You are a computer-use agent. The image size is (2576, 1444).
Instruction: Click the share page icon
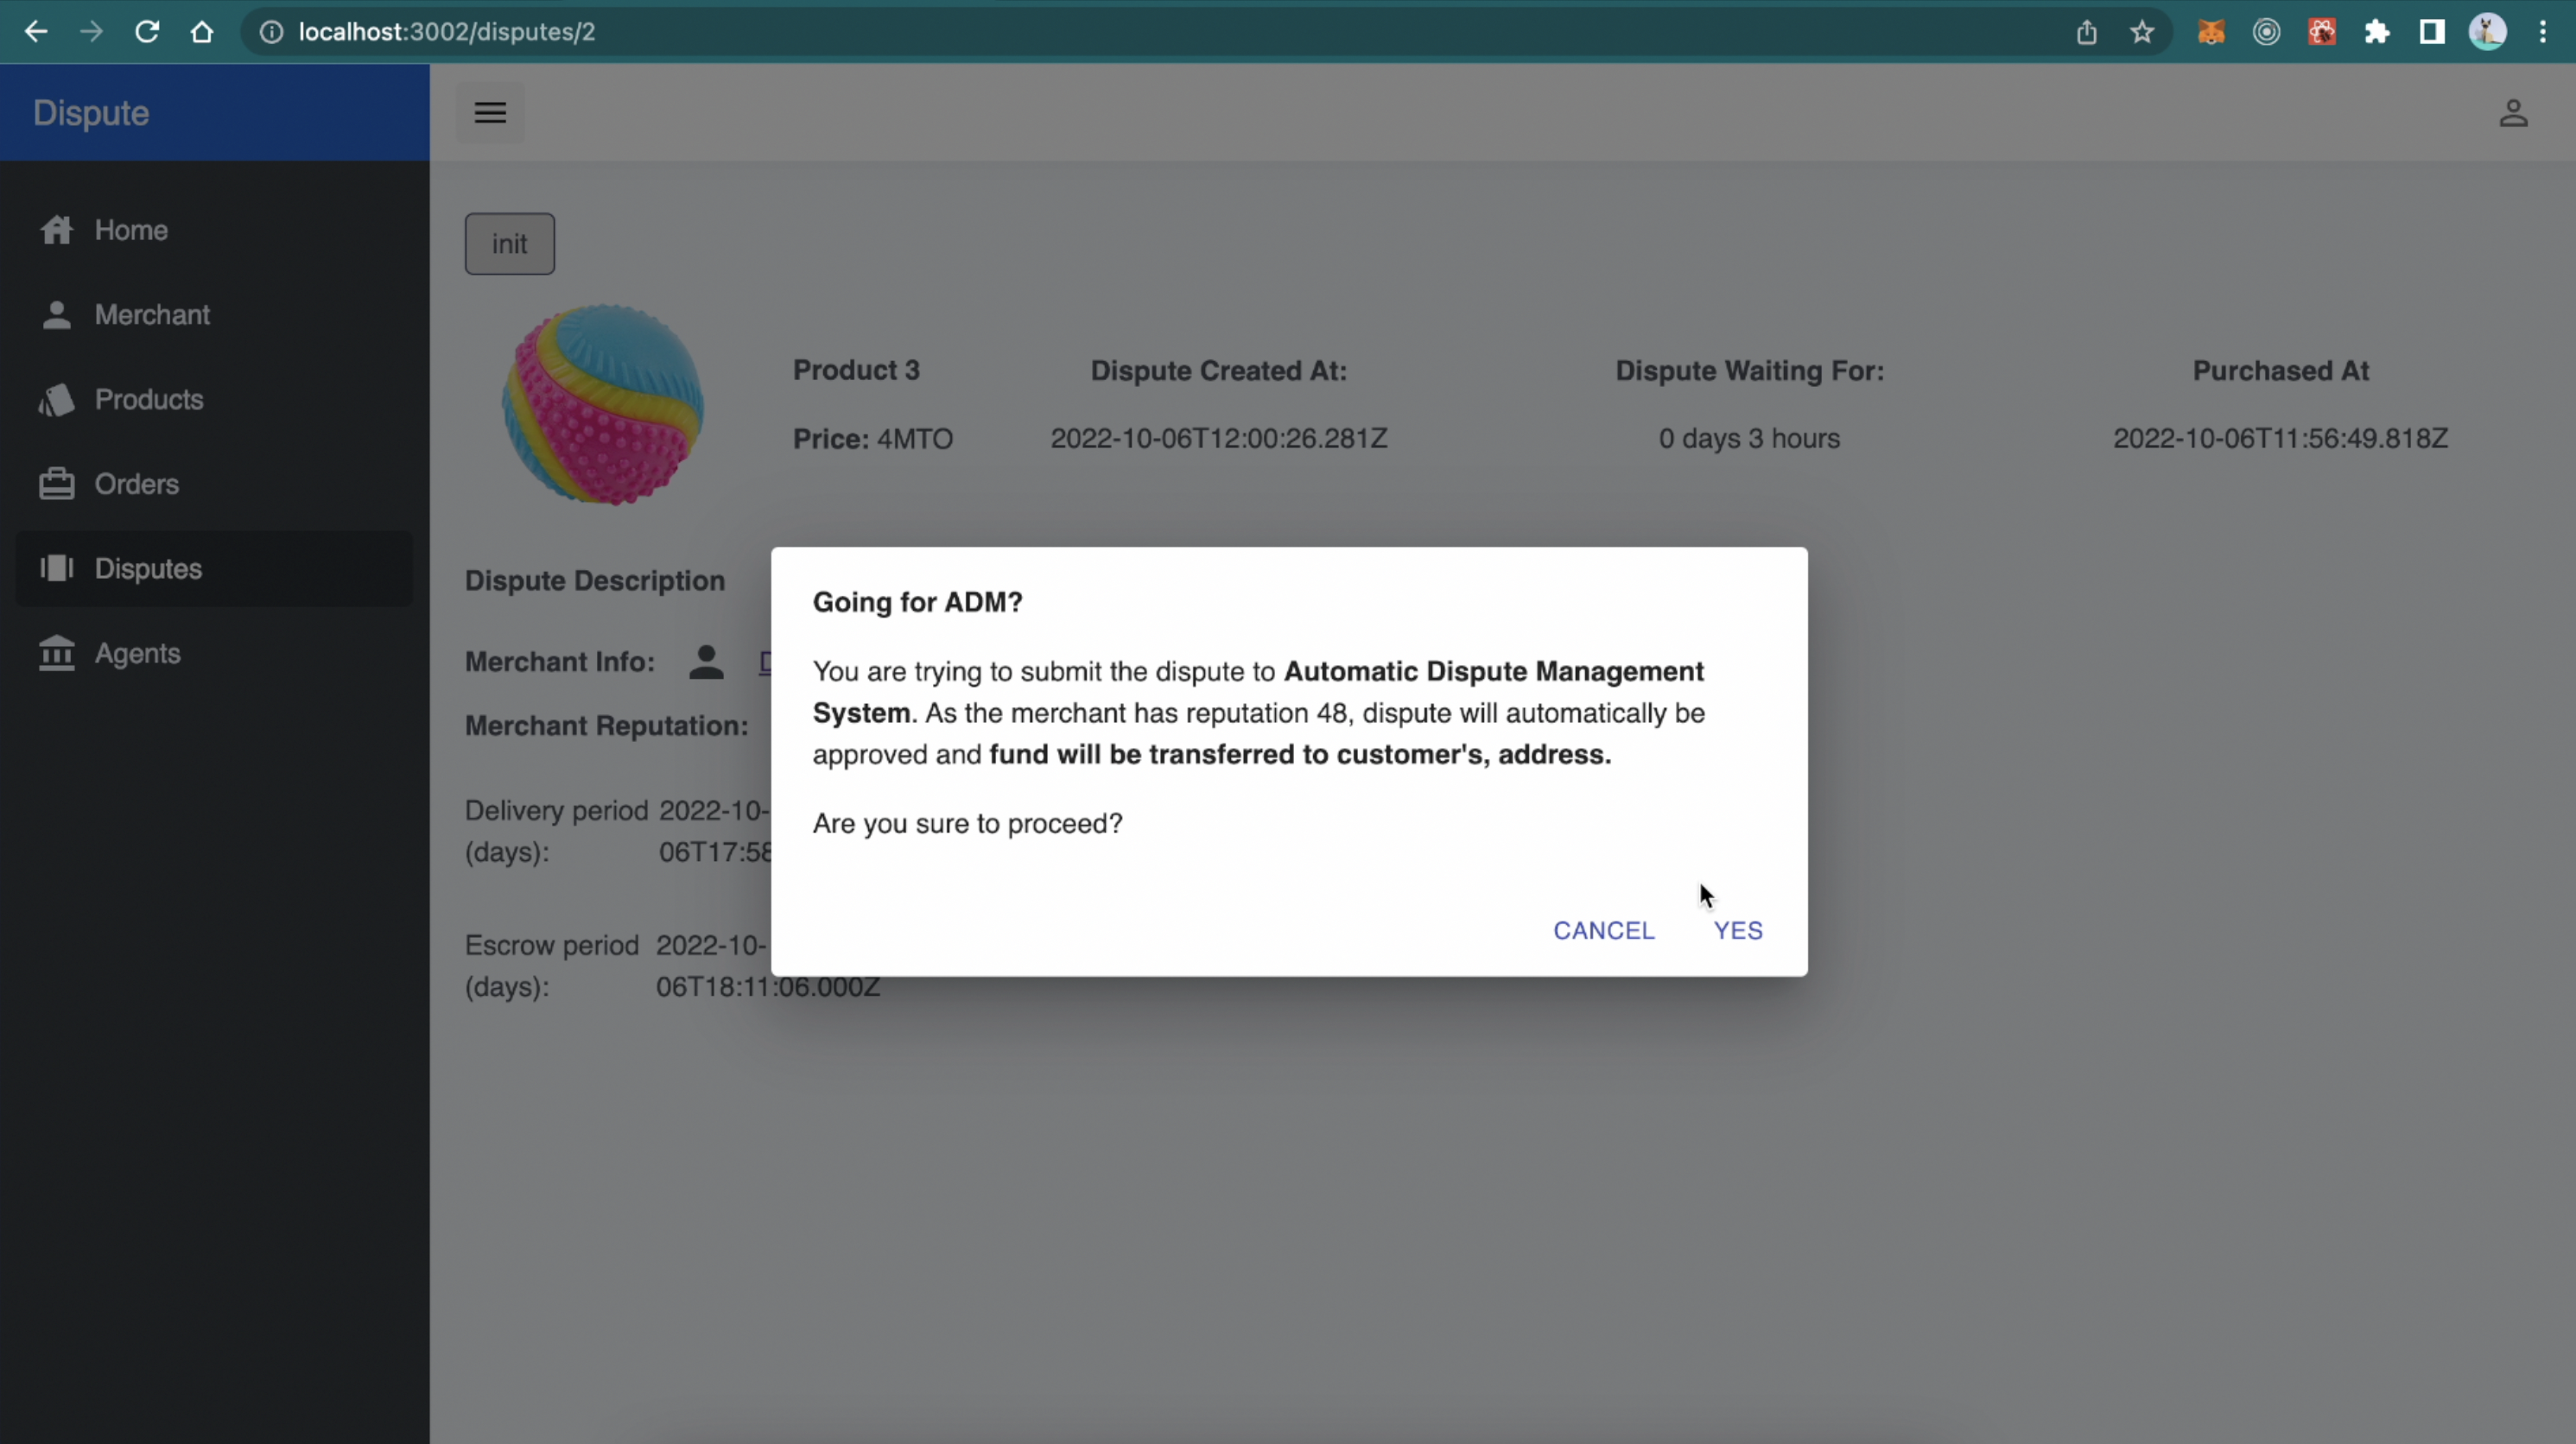coord(2086,32)
